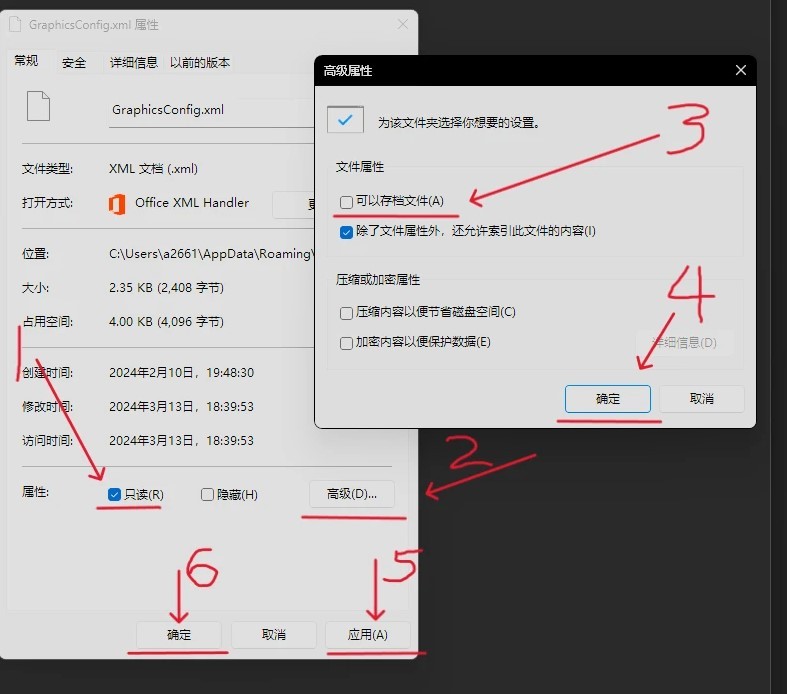
Task: Click creation time 2024年2月10日, 19:48:30
Action: 181,373
